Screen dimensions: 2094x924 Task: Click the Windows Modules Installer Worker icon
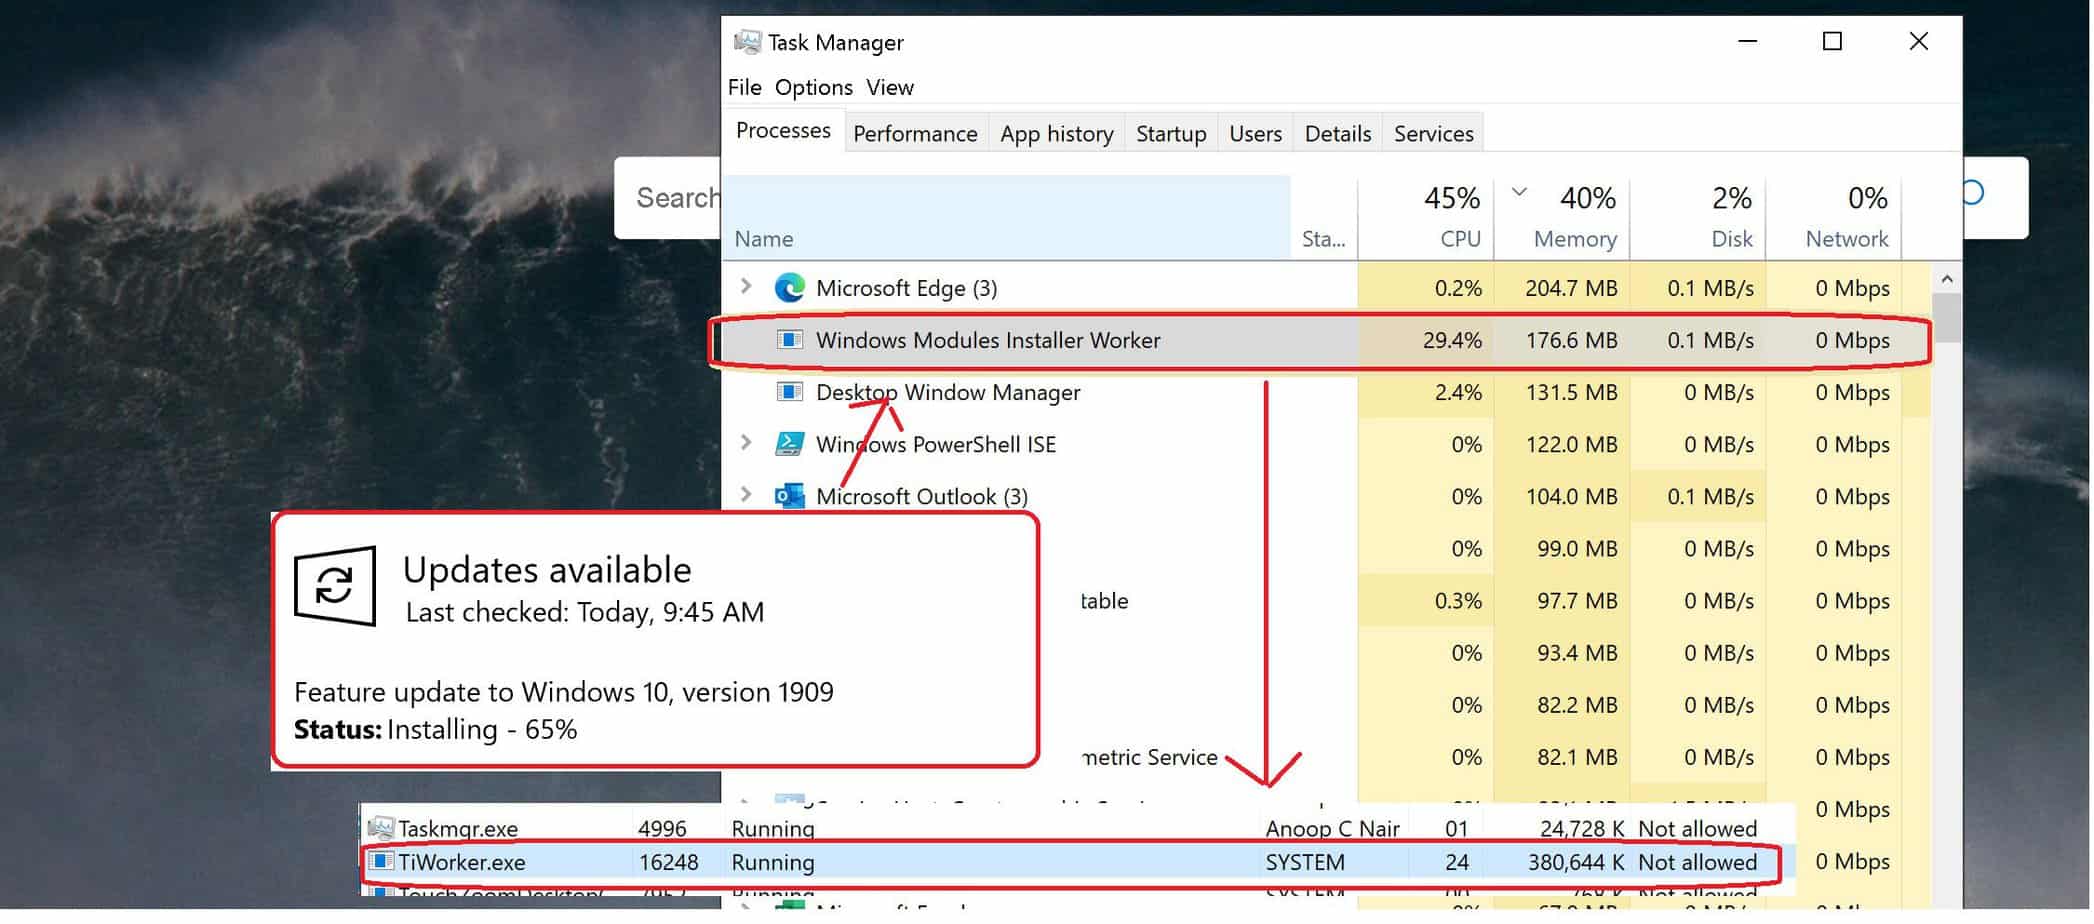point(790,340)
